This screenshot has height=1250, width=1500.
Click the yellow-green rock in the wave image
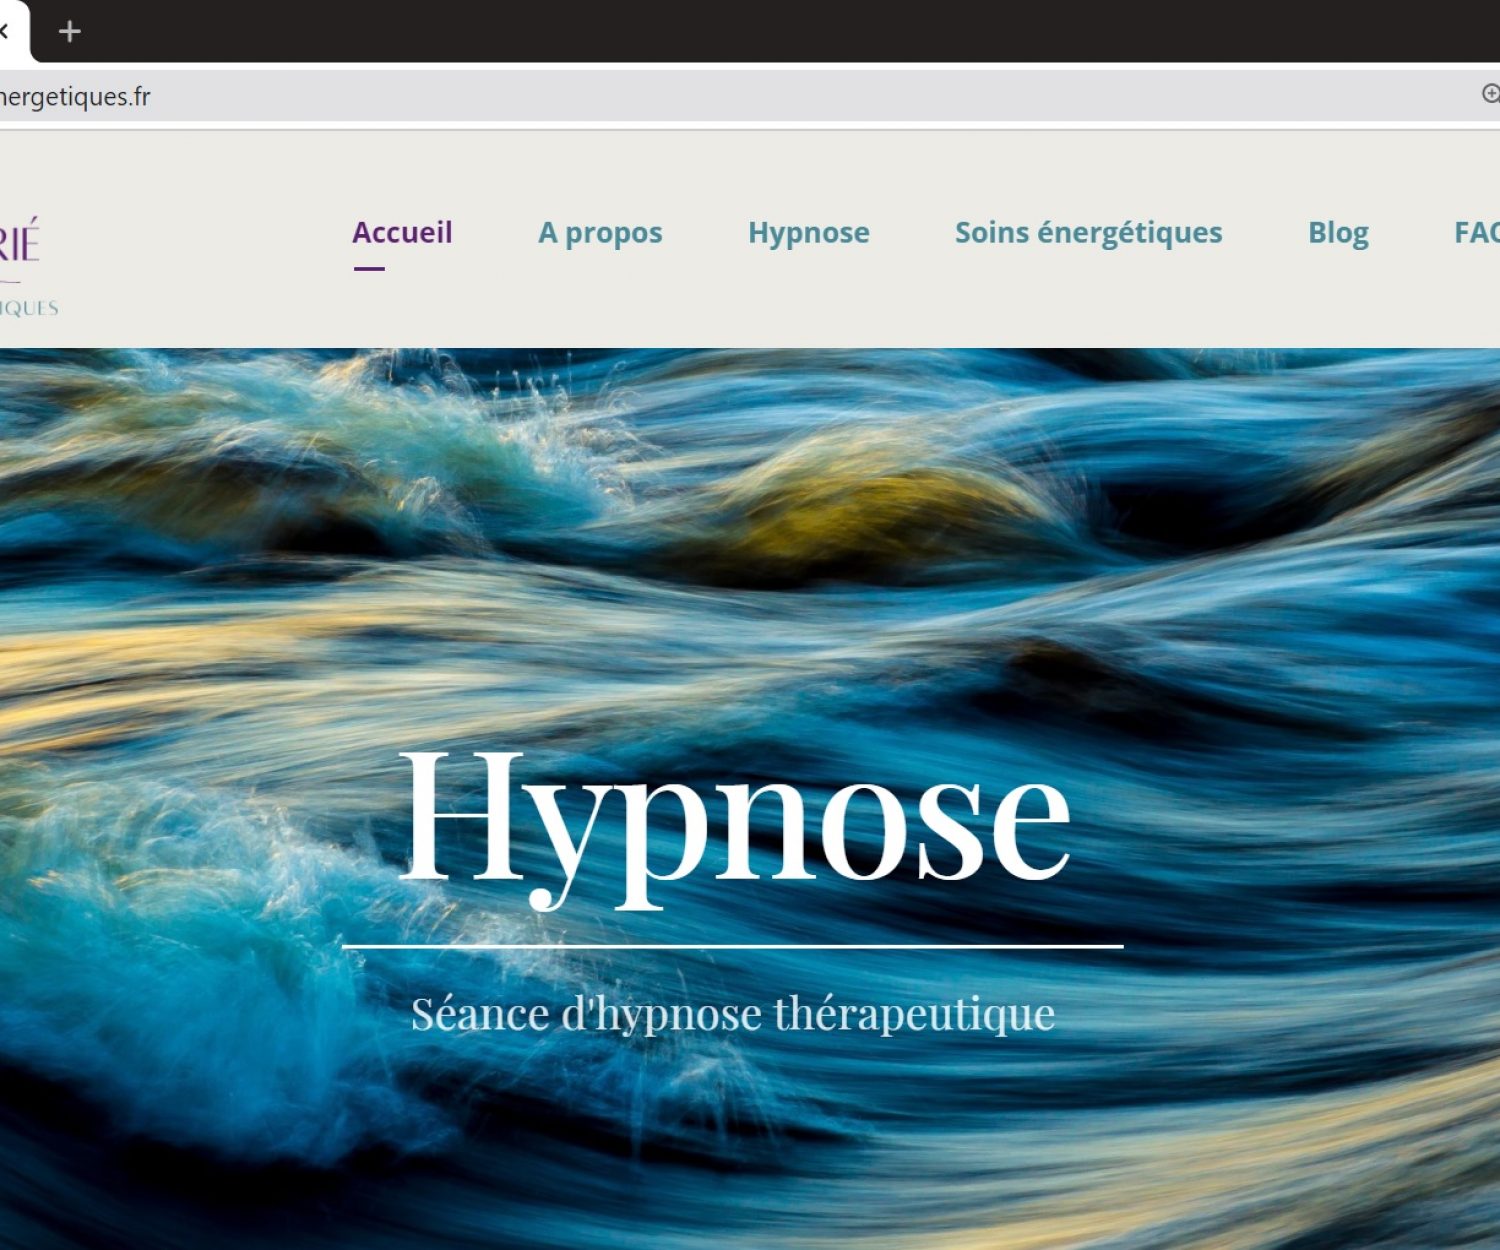click(850, 510)
